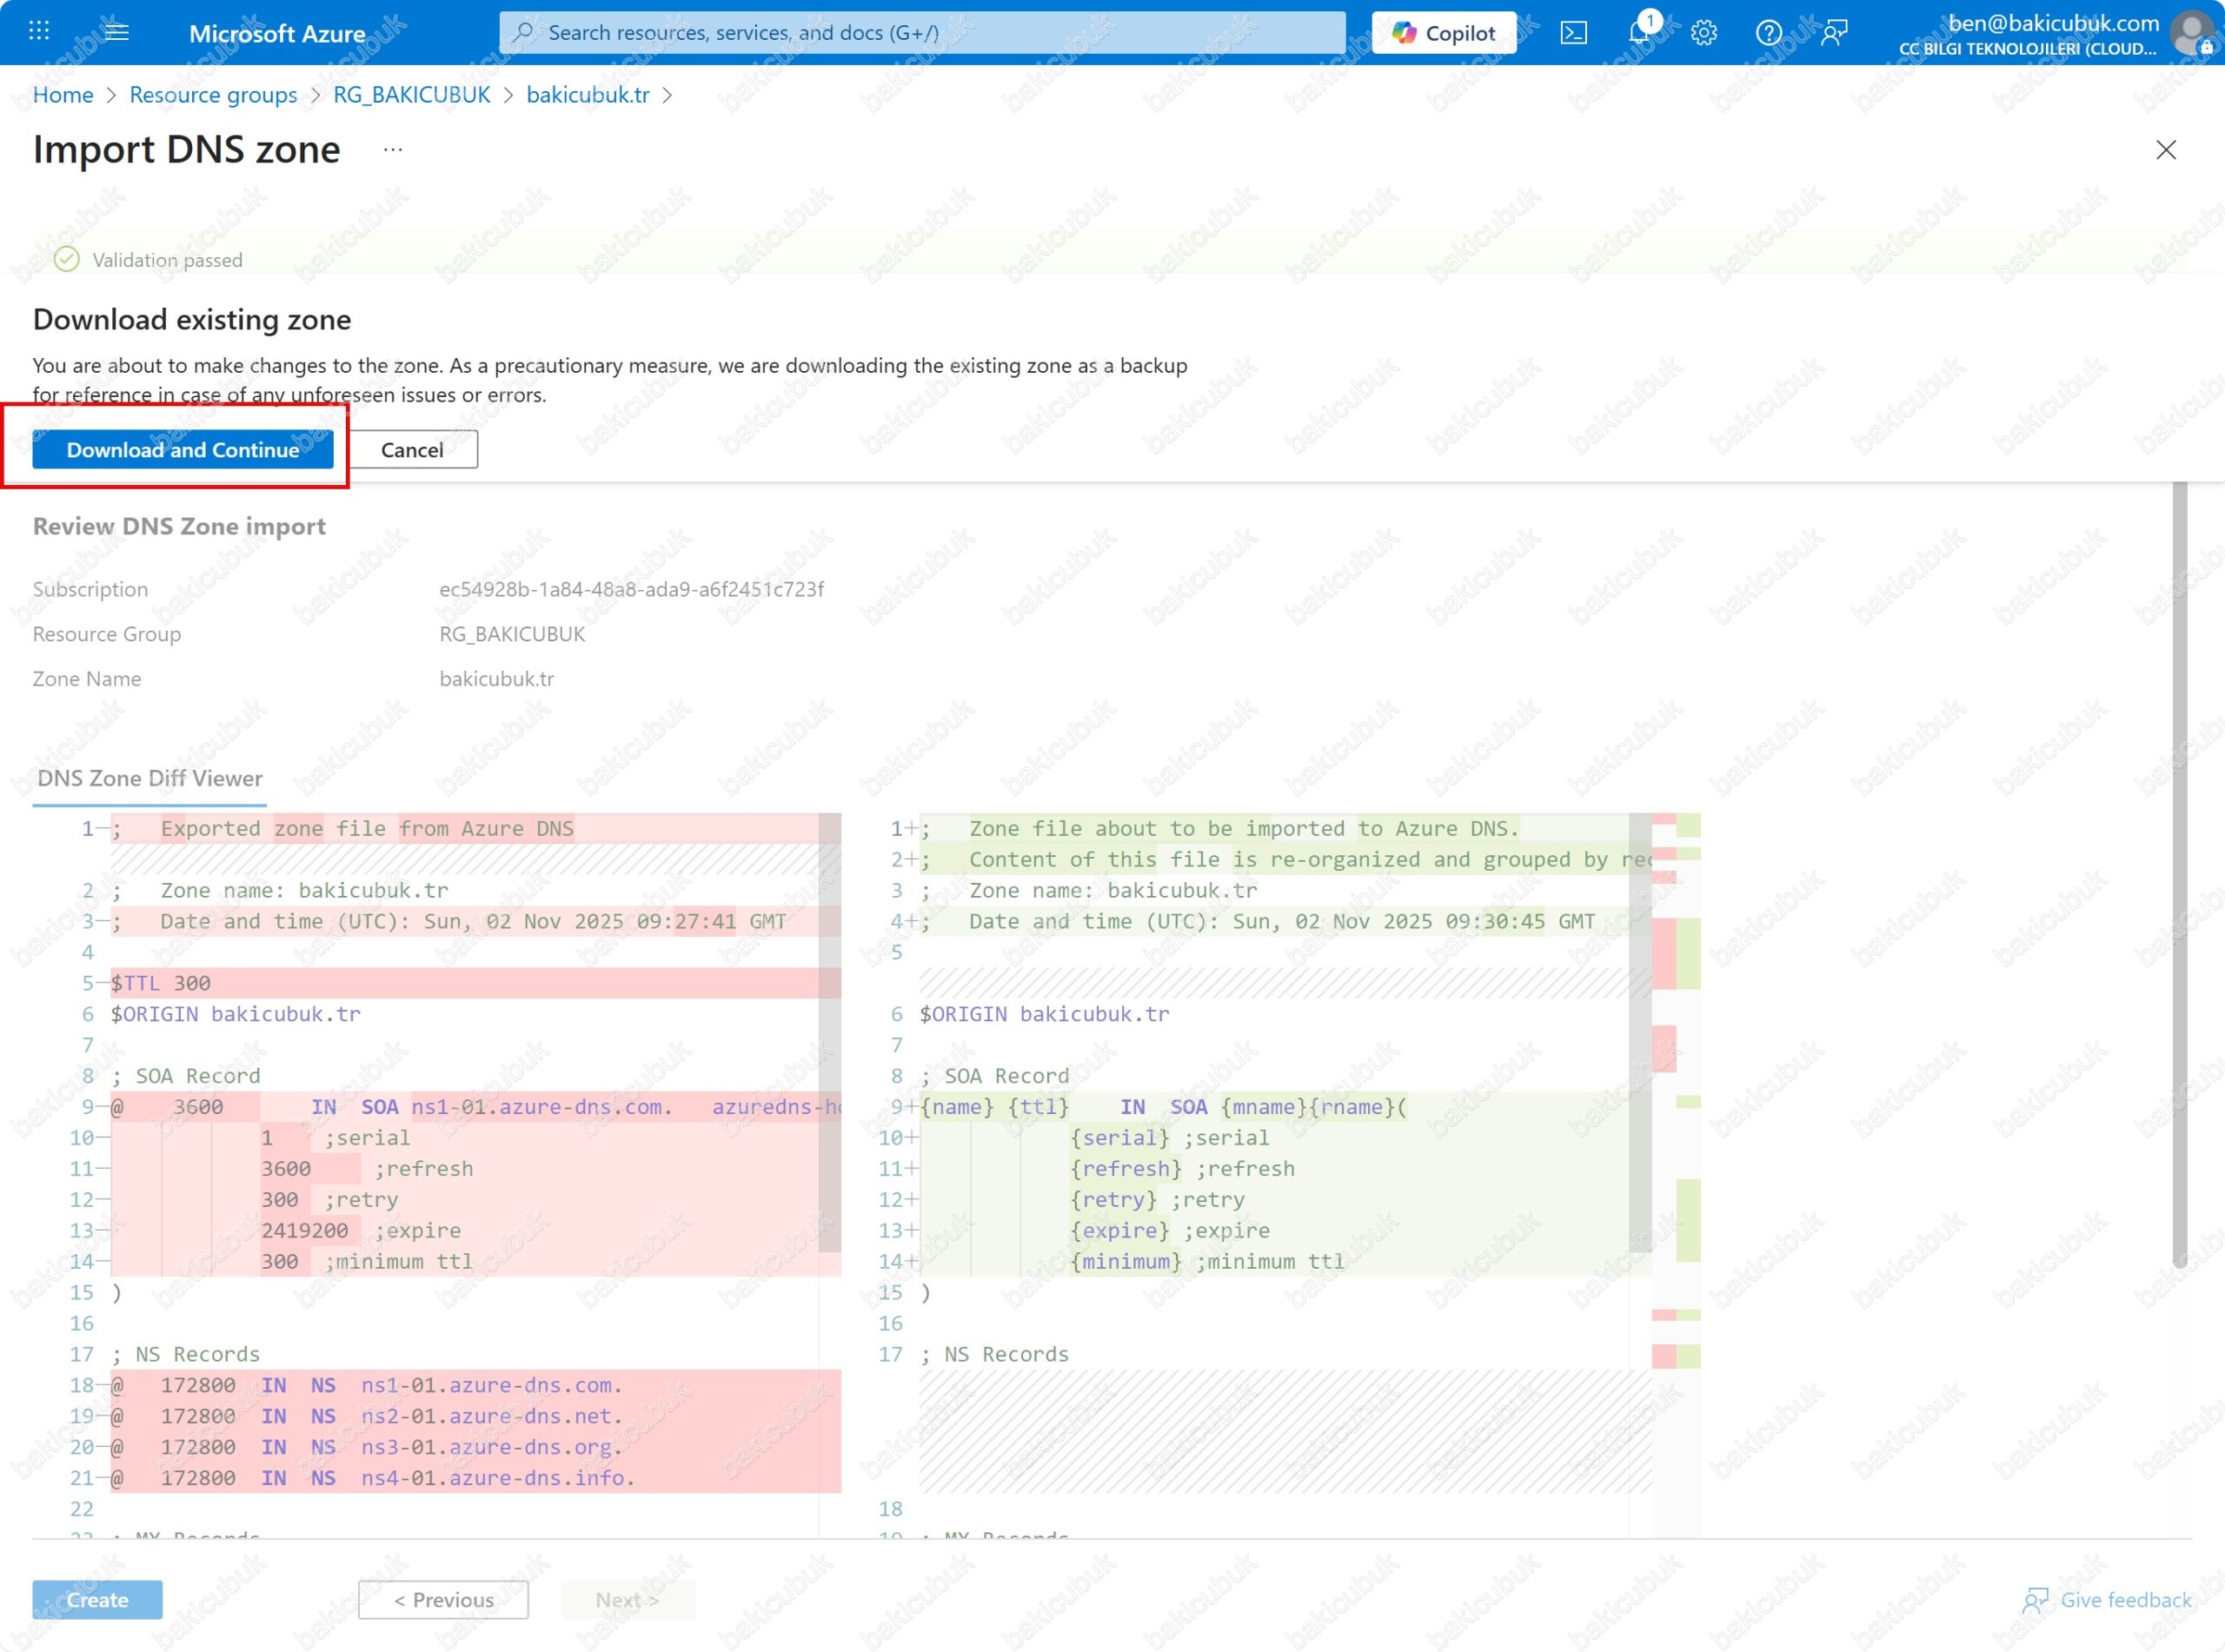2225x1652 pixels.
Task: Open the ellipsis next to Import DNS zone
Action: (393, 150)
